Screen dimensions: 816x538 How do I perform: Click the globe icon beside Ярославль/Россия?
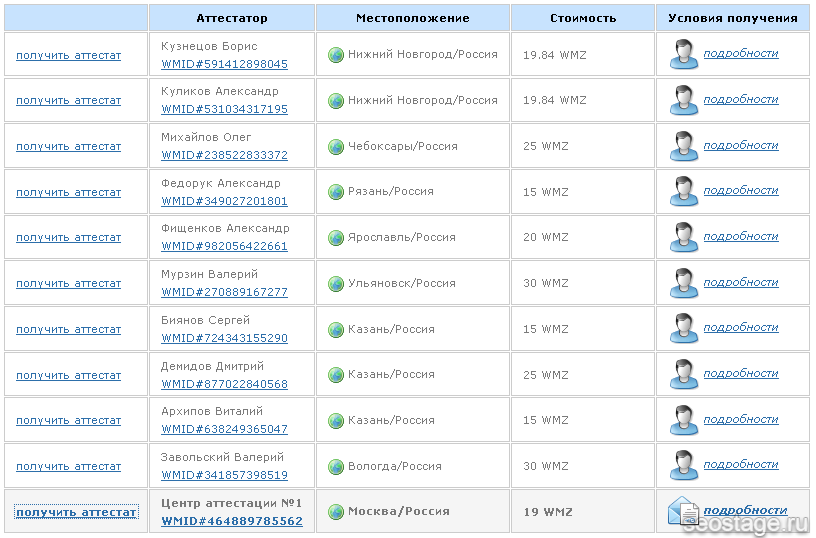pos(336,238)
